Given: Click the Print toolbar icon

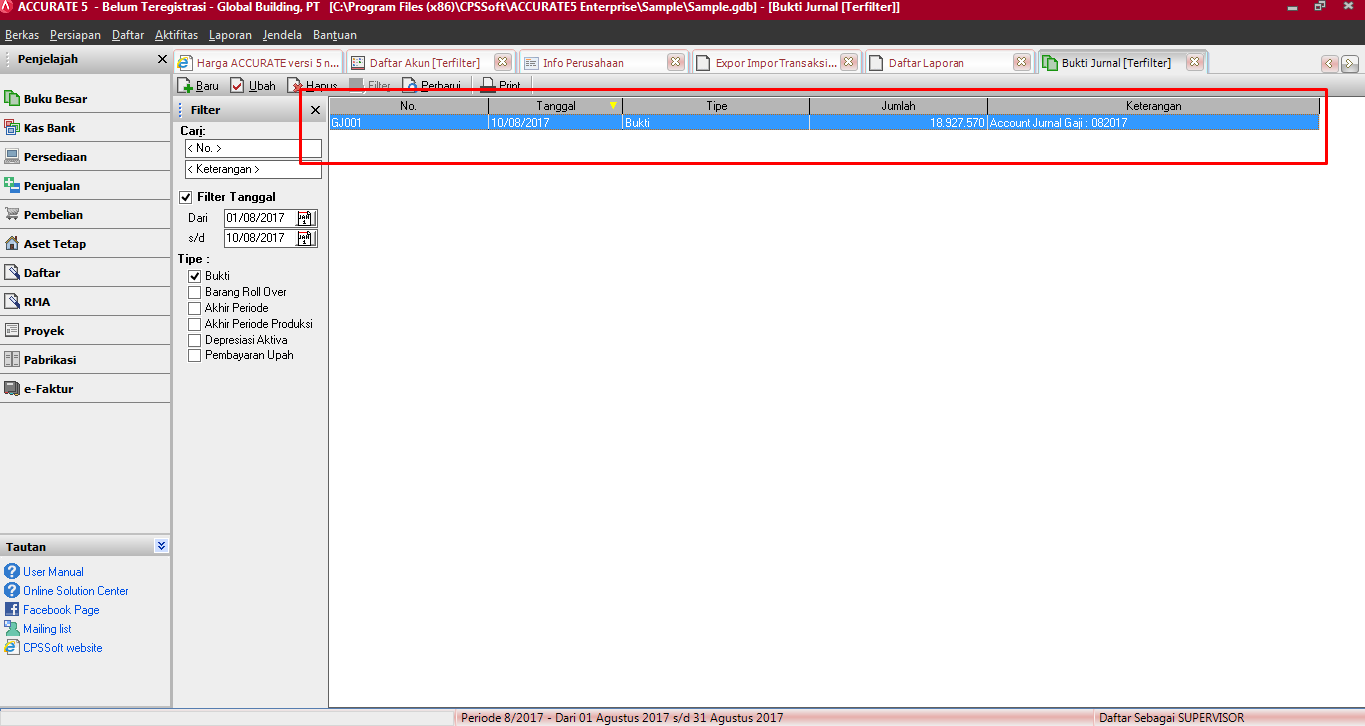Looking at the screenshot, I should [x=488, y=86].
